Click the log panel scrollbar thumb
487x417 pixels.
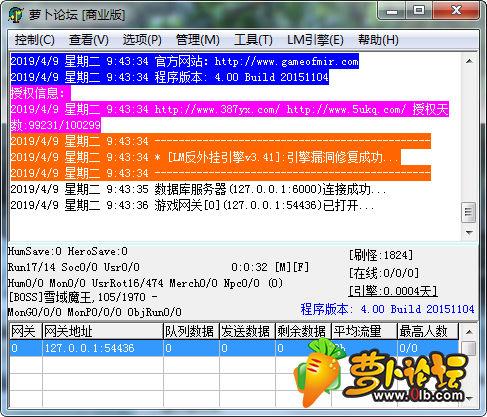point(469,212)
